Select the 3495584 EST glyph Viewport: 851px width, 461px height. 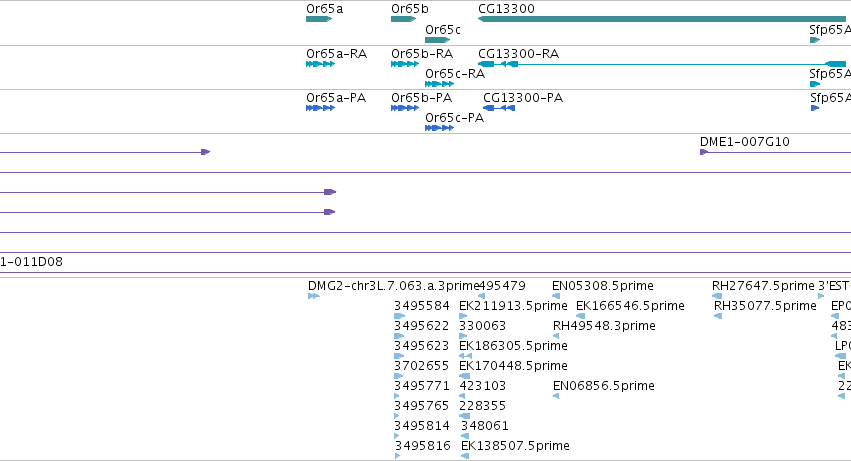click(x=399, y=316)
